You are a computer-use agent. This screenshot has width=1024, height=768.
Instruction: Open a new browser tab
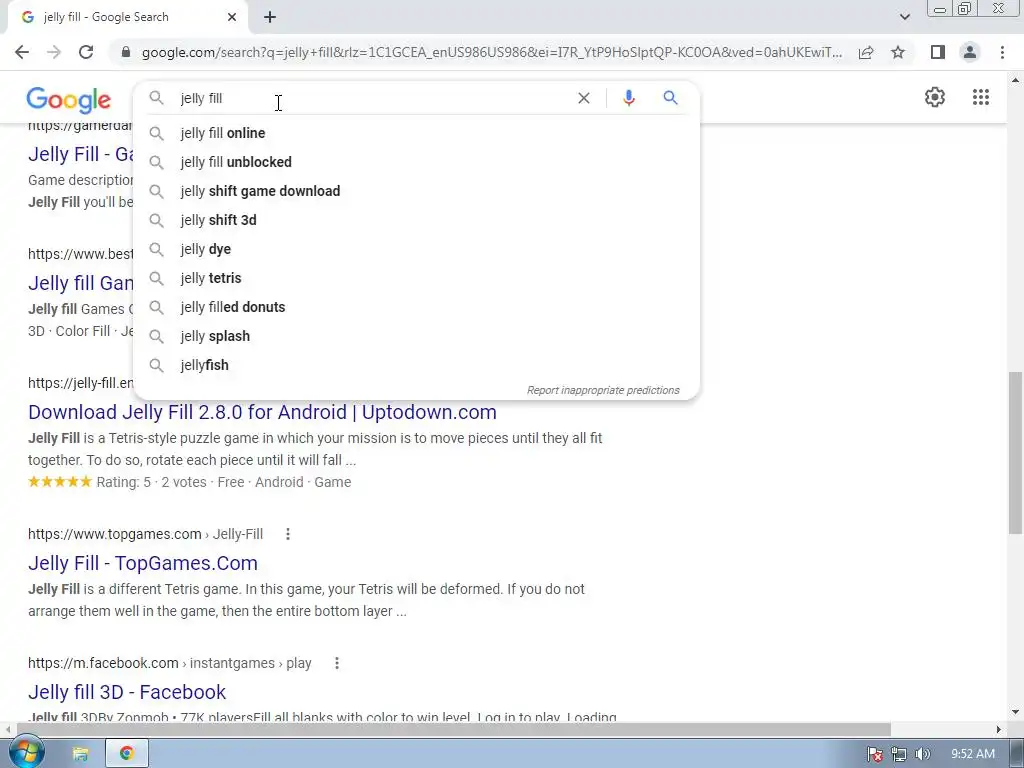pyautogui.click(x=270, y=17)
